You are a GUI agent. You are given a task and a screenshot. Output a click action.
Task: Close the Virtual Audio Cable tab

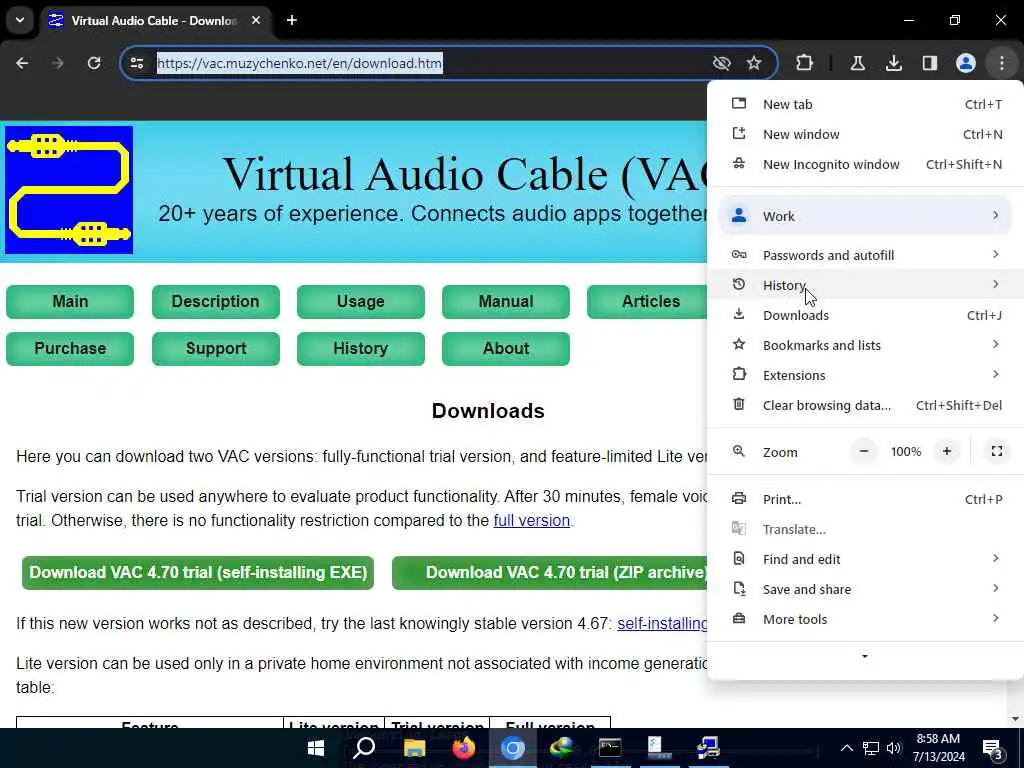[x=257, y=20]
